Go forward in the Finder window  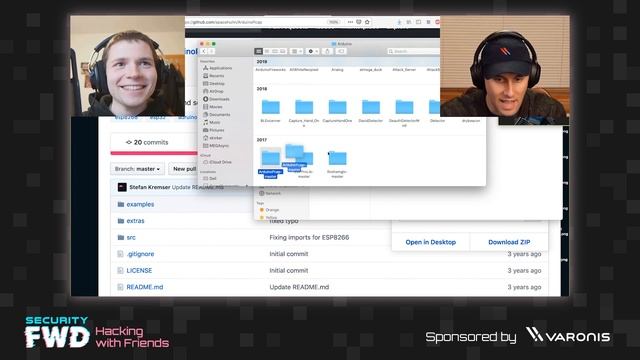211,51
